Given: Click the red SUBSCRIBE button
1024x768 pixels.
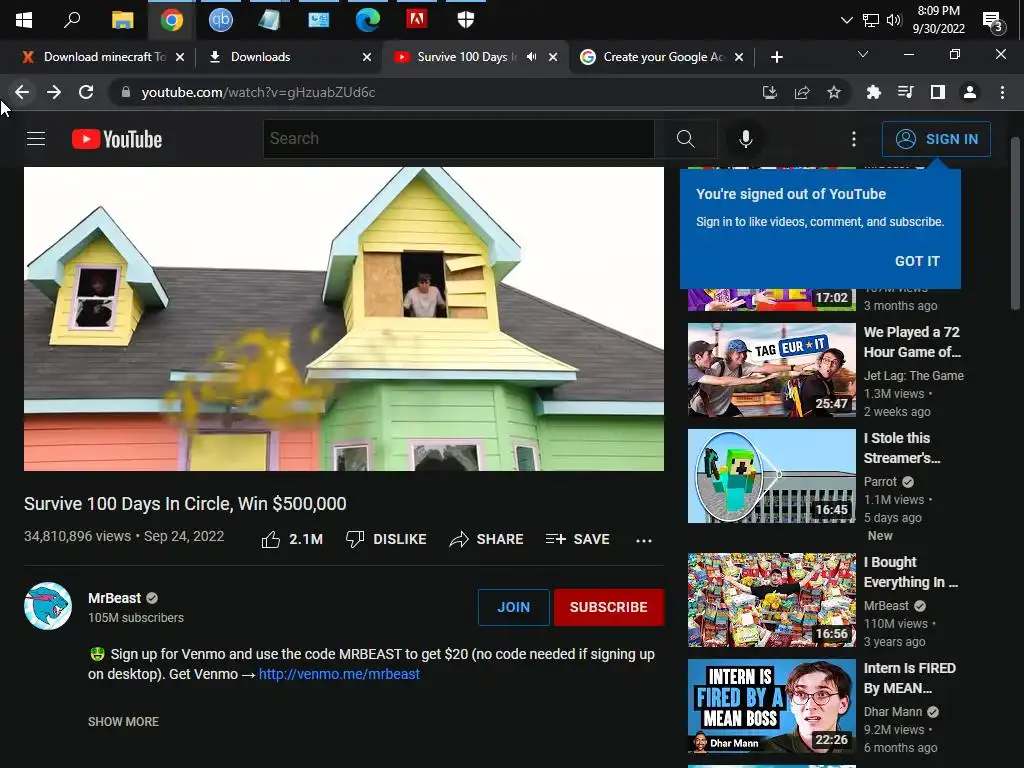Looking at the screenshot, I should 609,607.
